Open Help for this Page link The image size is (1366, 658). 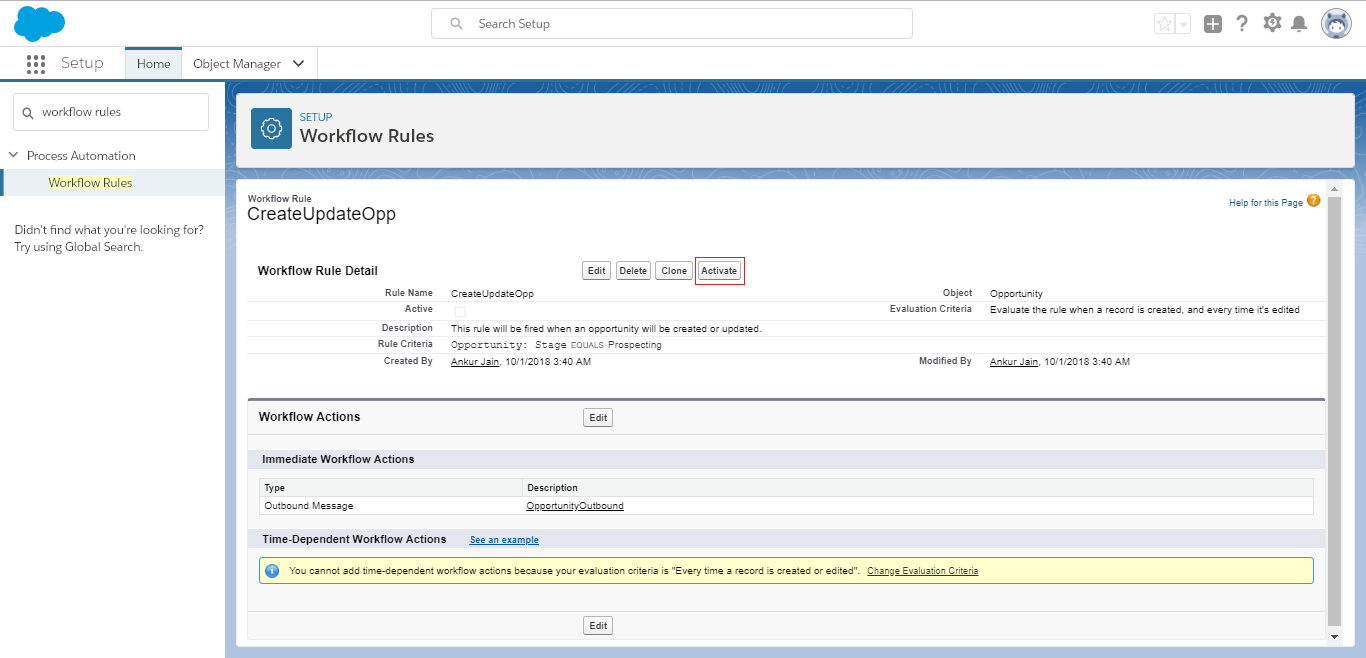pyautogui.click(x=1266, y=203)
